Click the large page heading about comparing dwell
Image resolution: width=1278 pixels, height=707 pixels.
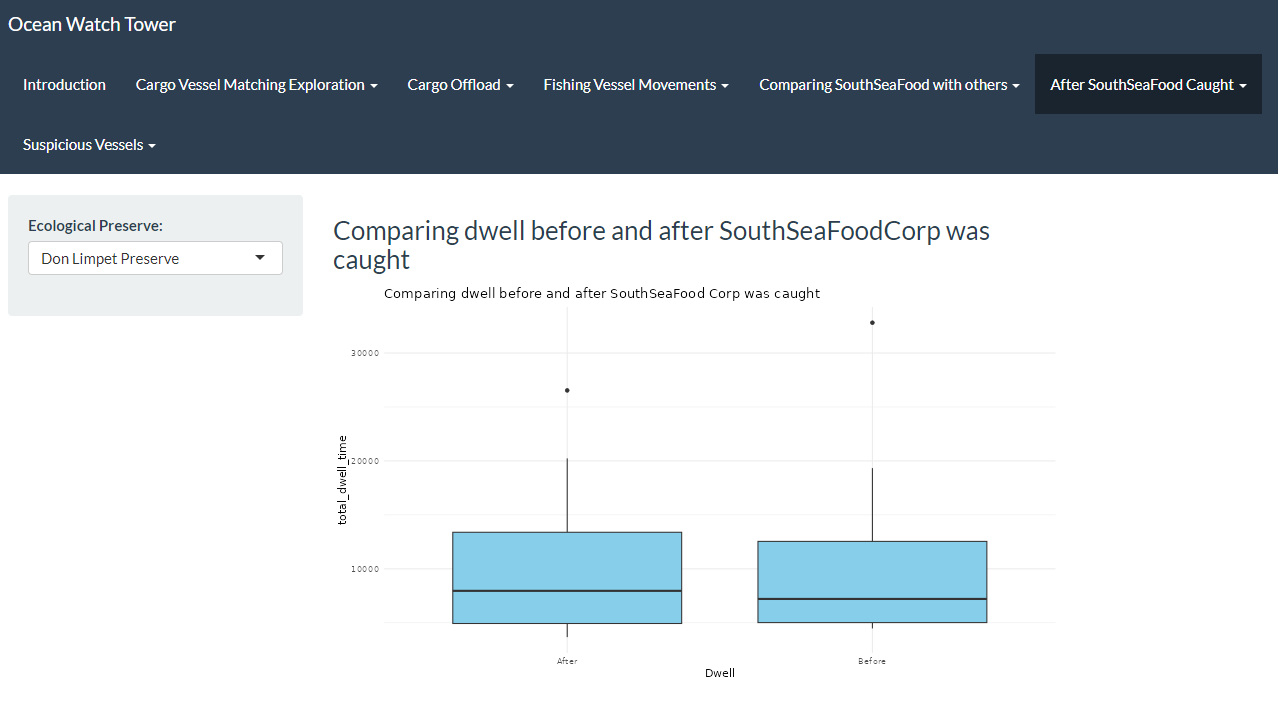661,245
